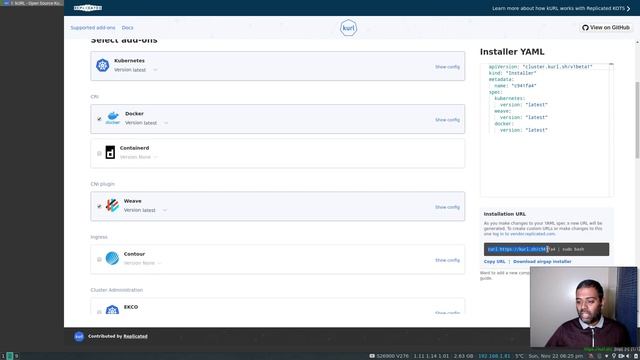The image size is (640, 360).
Task: Enable the Contour add-on checkbox
Action: click(99, 260)
